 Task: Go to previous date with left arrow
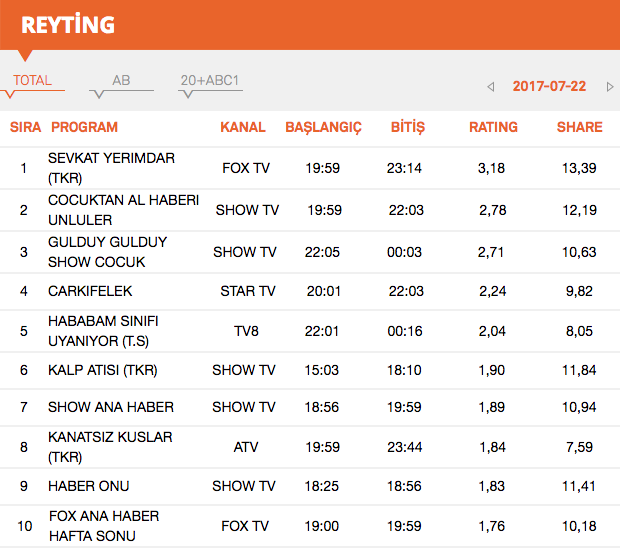[x=491, y=87]
